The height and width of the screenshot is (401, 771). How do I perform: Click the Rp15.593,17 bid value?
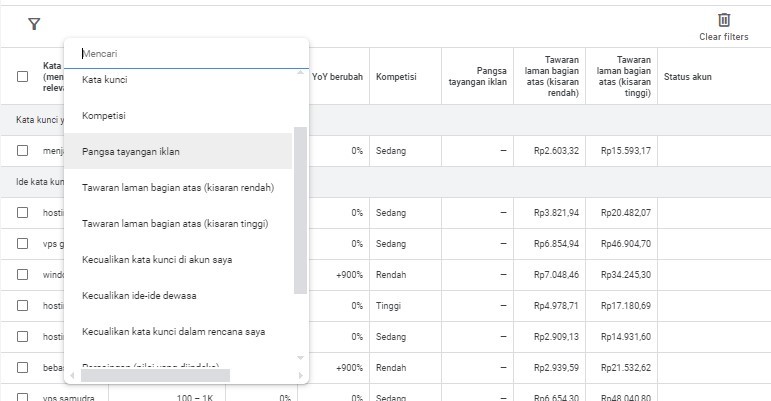[625, 151]
